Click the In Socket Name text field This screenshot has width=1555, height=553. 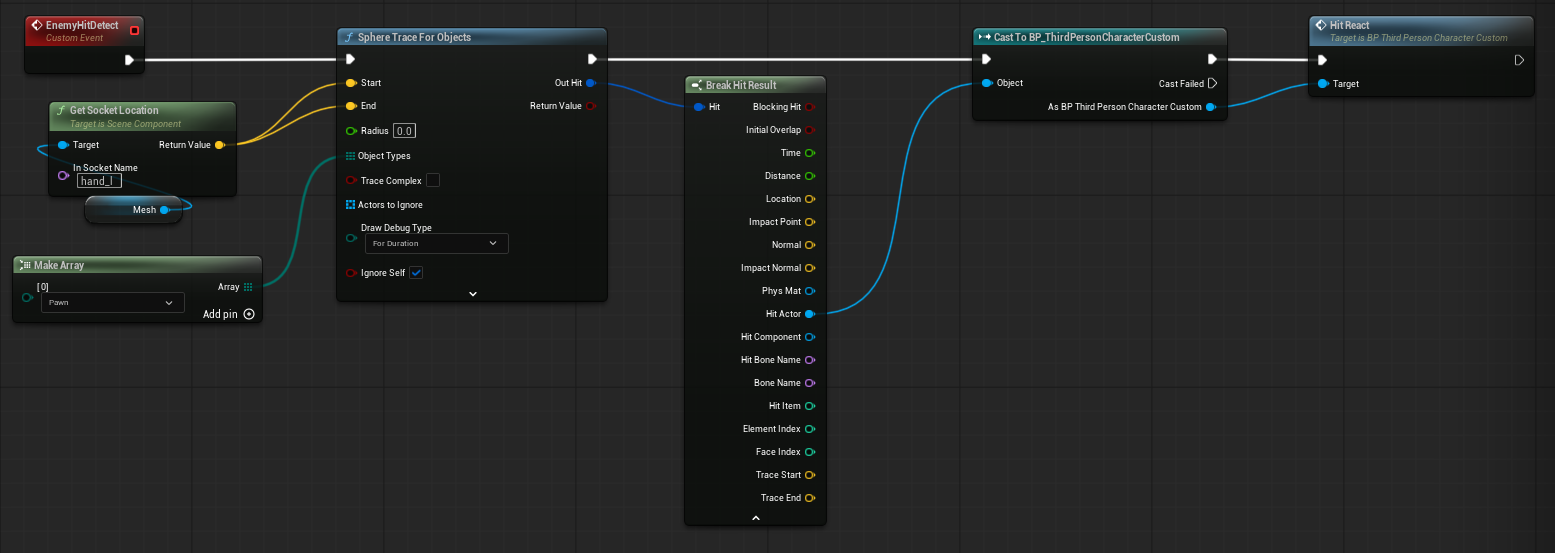point(99,181)
